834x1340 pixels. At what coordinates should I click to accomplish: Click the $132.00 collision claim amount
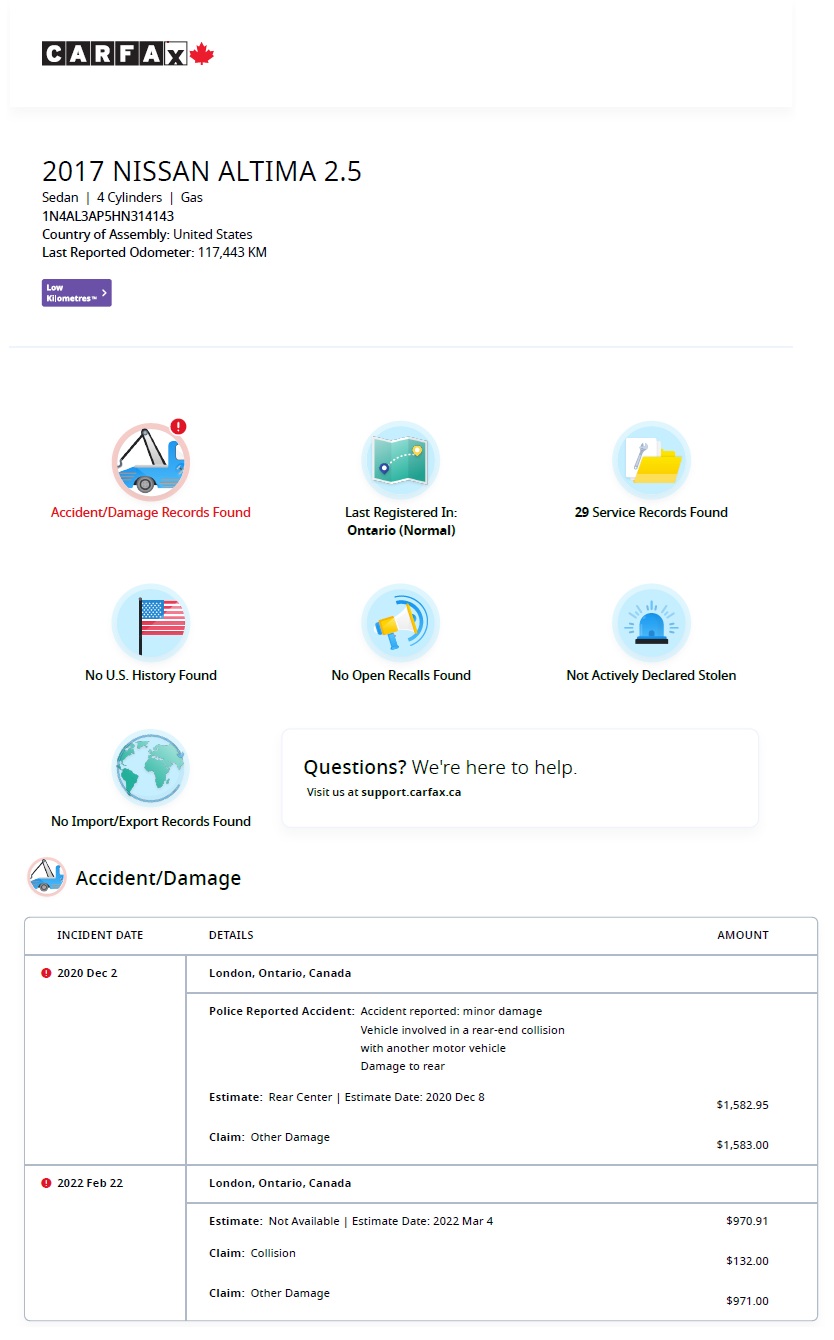[x=747, y=1261]
